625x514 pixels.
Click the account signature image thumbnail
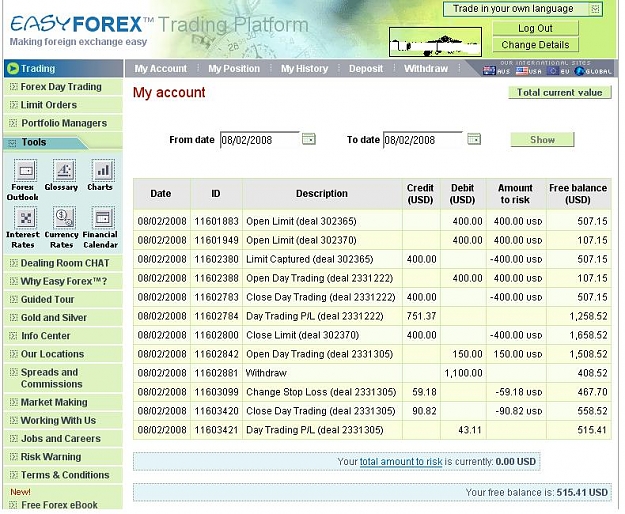[x=435, y=42]
